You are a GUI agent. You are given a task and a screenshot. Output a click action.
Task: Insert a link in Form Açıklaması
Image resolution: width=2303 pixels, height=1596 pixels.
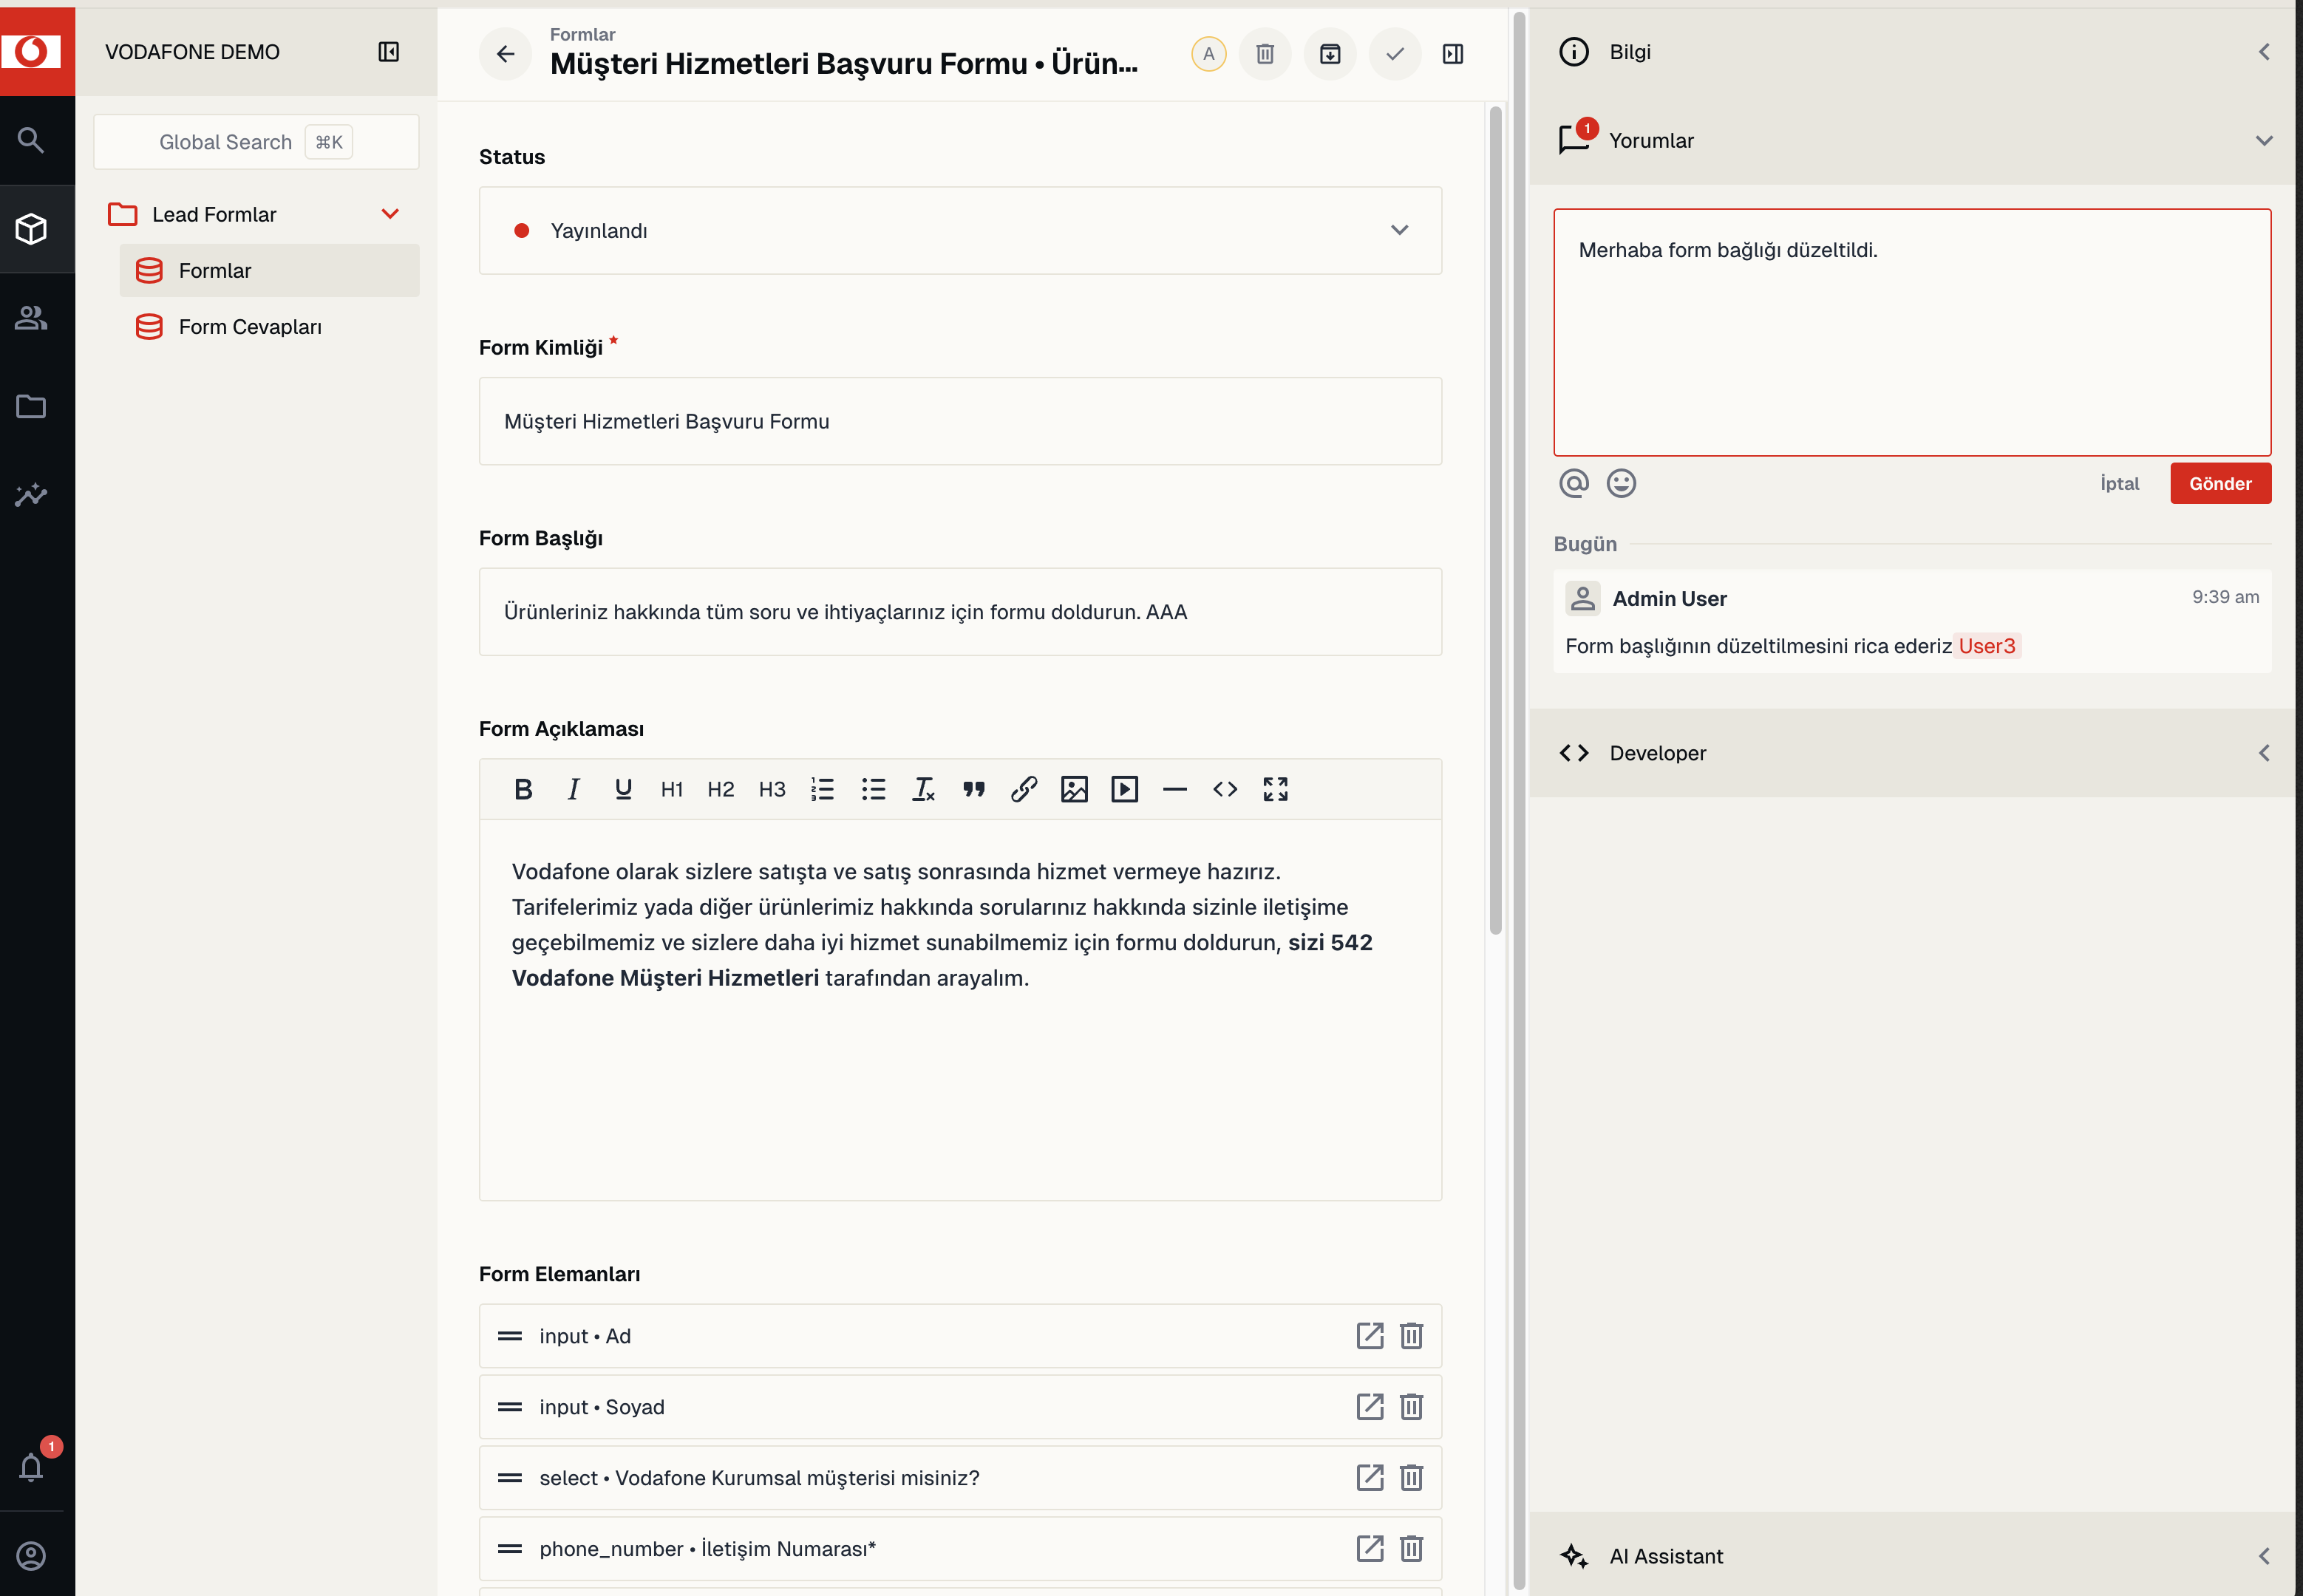pyautogui.click(x=1024, y=790)
